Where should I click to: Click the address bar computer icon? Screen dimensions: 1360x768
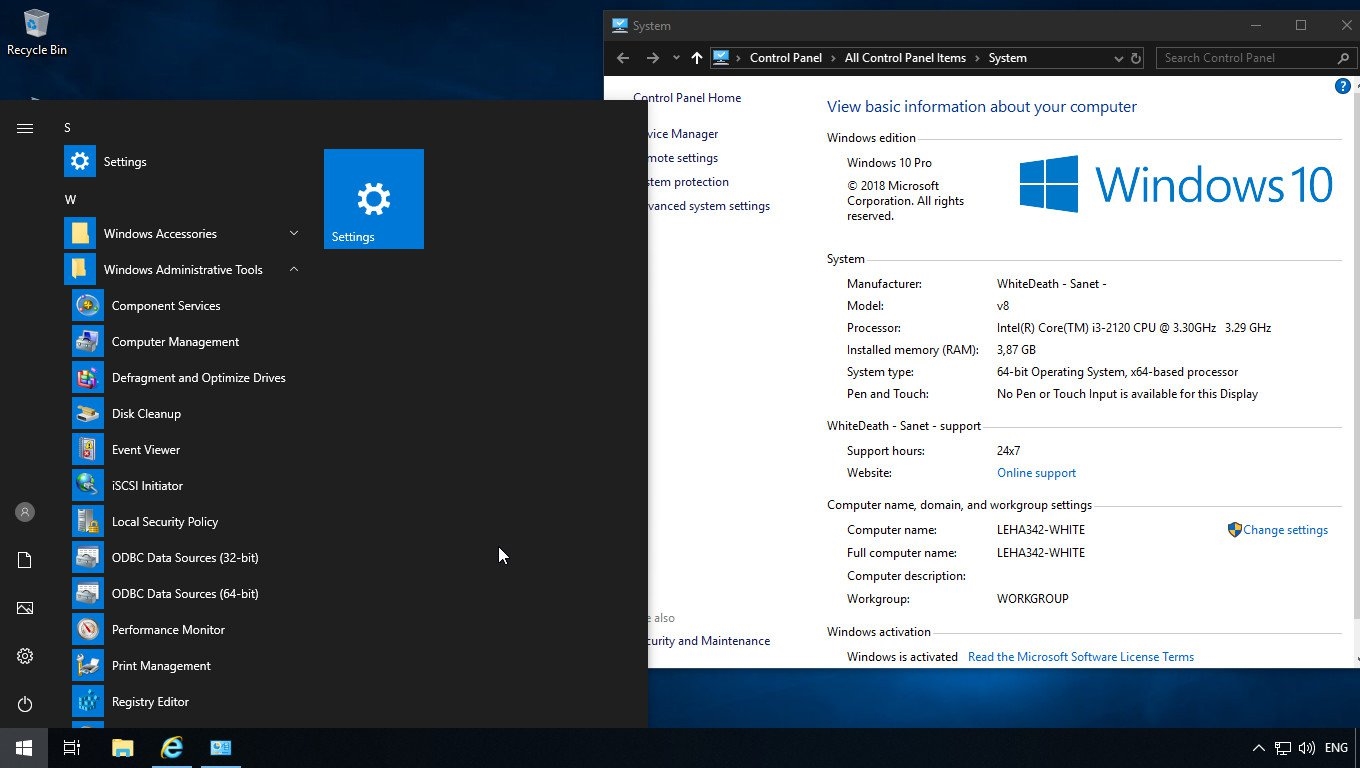point(720,58)
